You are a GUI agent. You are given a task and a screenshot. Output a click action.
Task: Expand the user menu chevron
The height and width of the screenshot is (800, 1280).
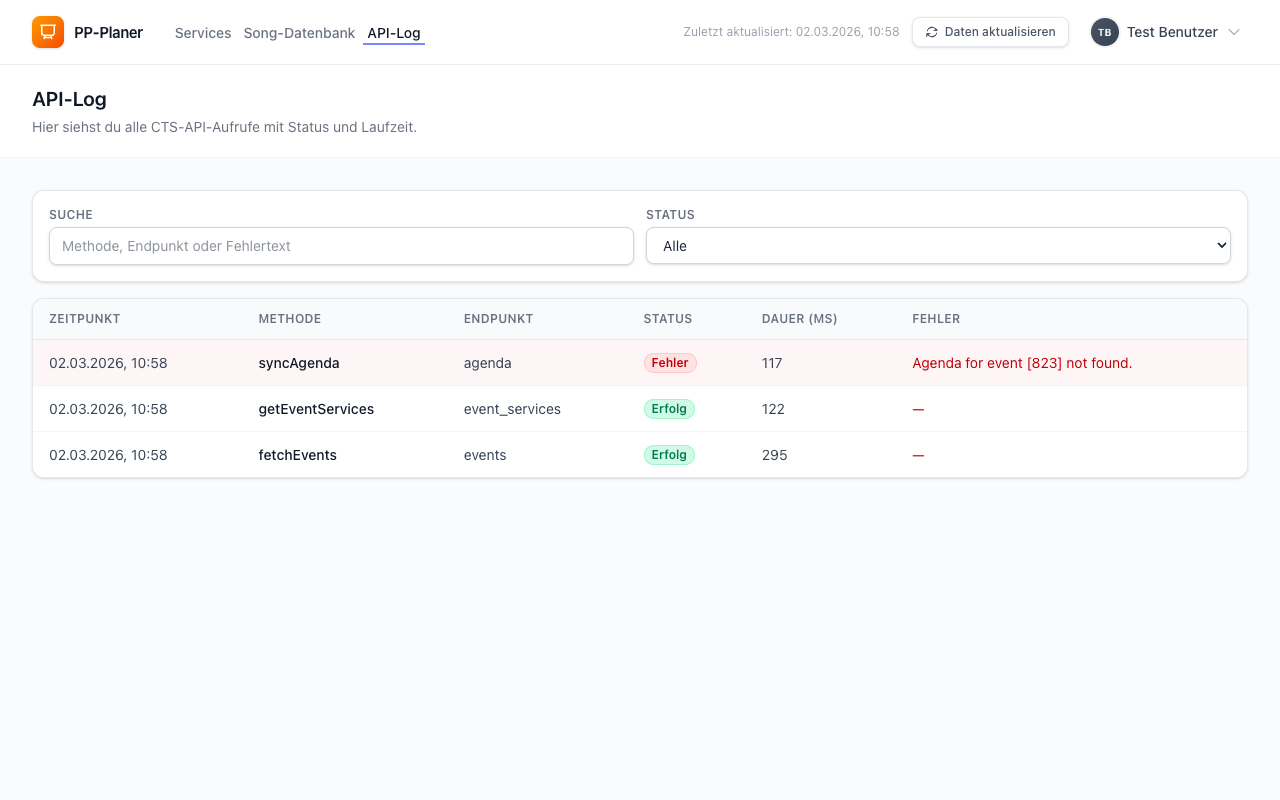[1234, 32]
